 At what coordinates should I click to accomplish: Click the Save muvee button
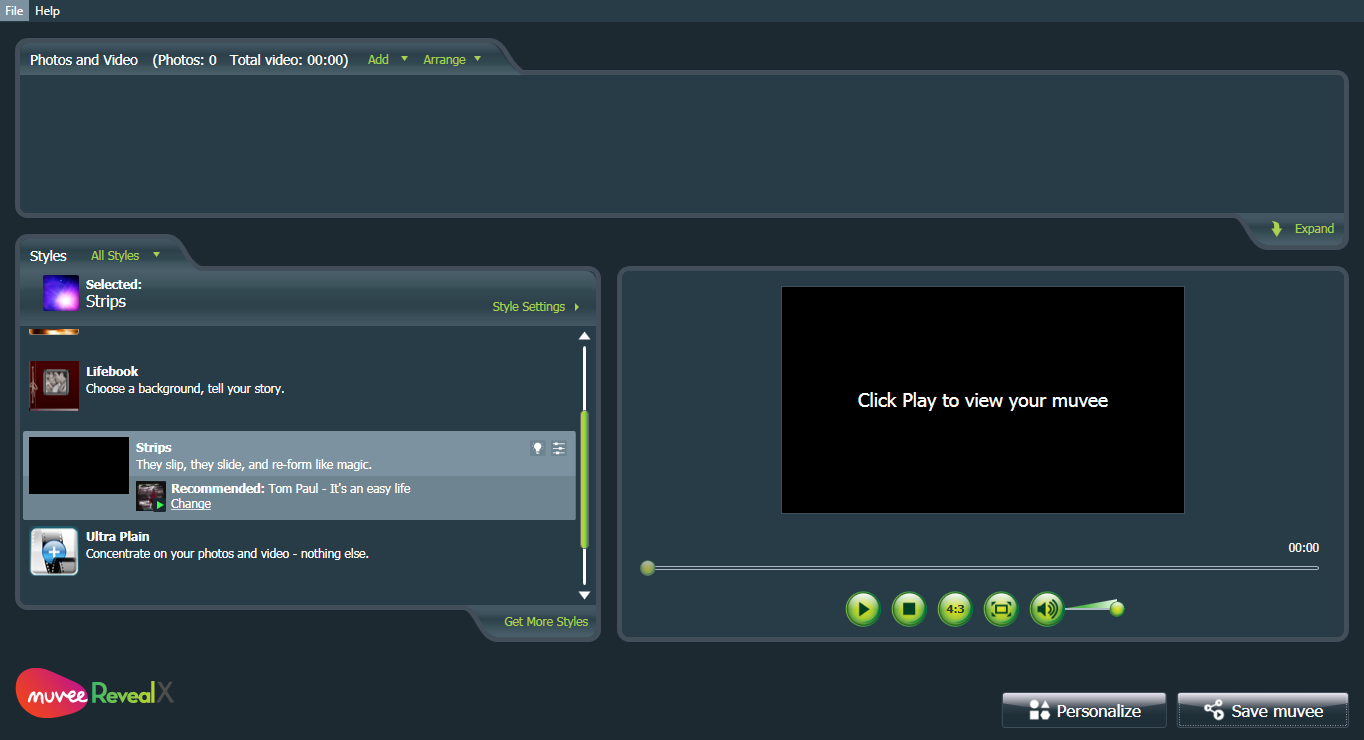click(1263, 711)
